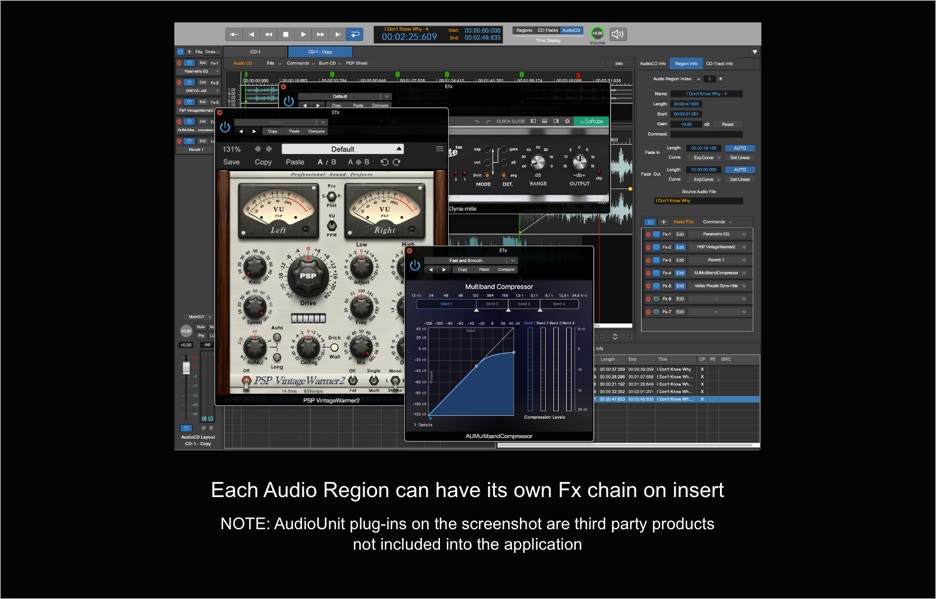The width and height of the screenshot is (936, 599).
Task: Click Set Linear for Fade In curve
Action: click(739, 157)
